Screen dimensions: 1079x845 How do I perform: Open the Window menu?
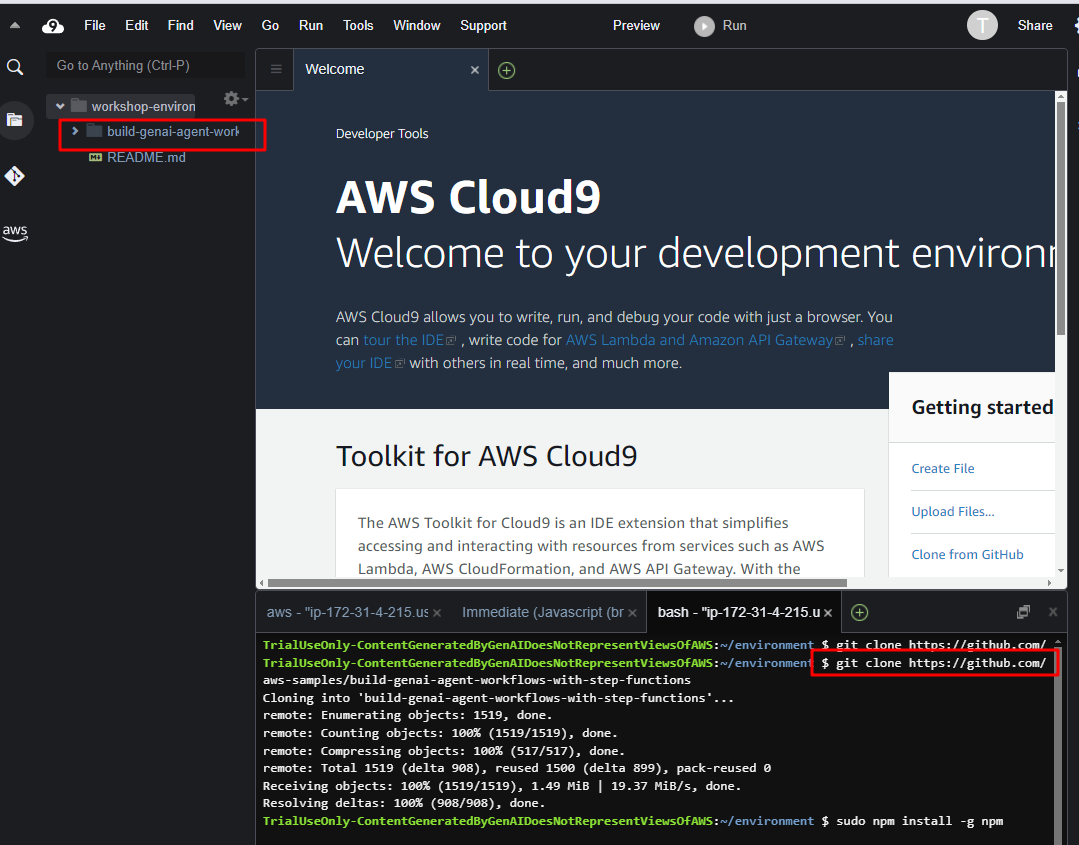point(416,25)
